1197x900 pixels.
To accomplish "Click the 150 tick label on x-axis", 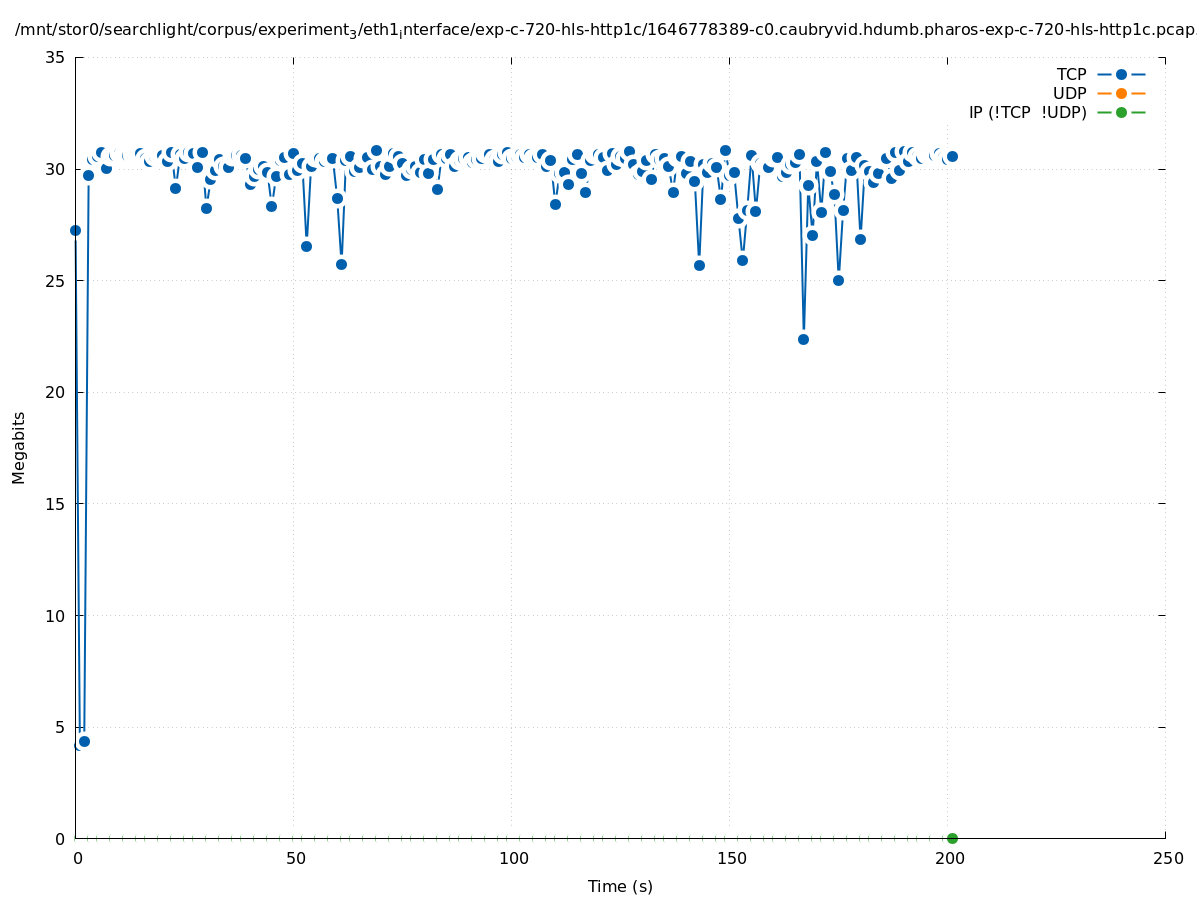I will (x=731, y=858).
